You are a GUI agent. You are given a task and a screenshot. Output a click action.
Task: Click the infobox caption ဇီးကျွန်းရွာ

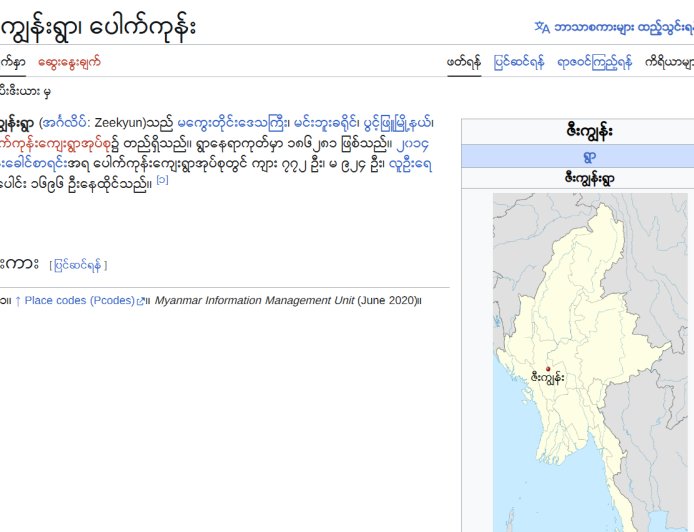pos(589,178)
